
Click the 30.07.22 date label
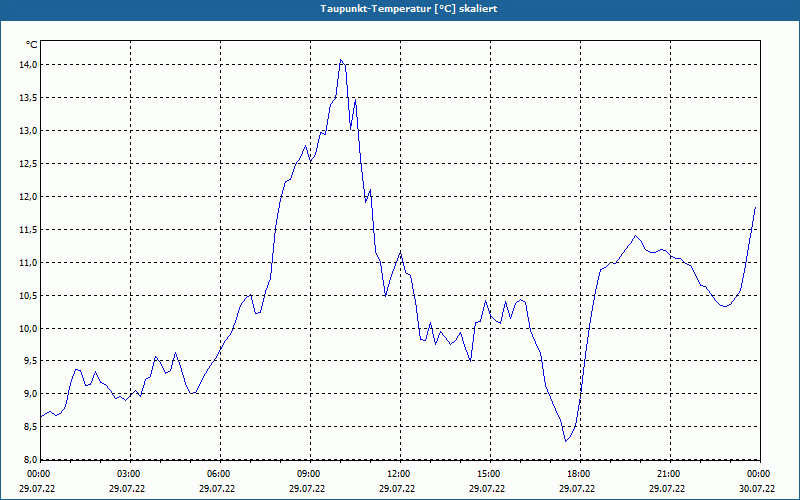click(758, 488)
